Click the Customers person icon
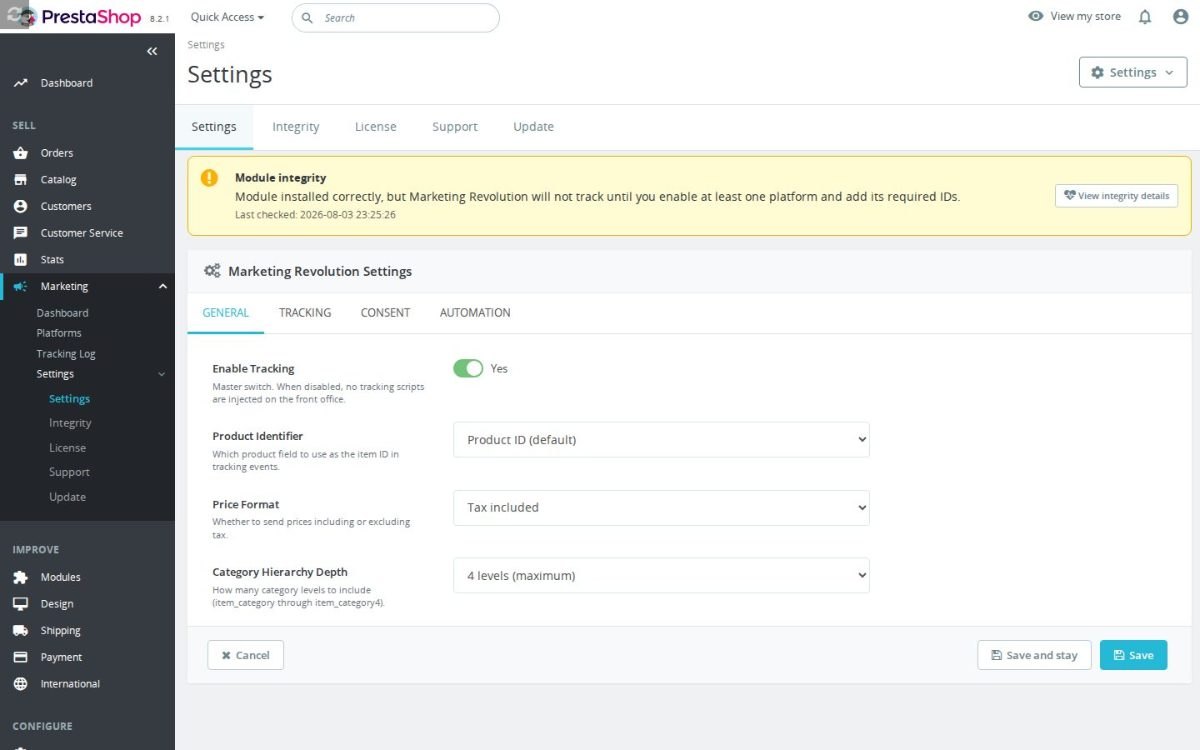Viewport: 1200px width, 750px height. [x=20, y=206]
